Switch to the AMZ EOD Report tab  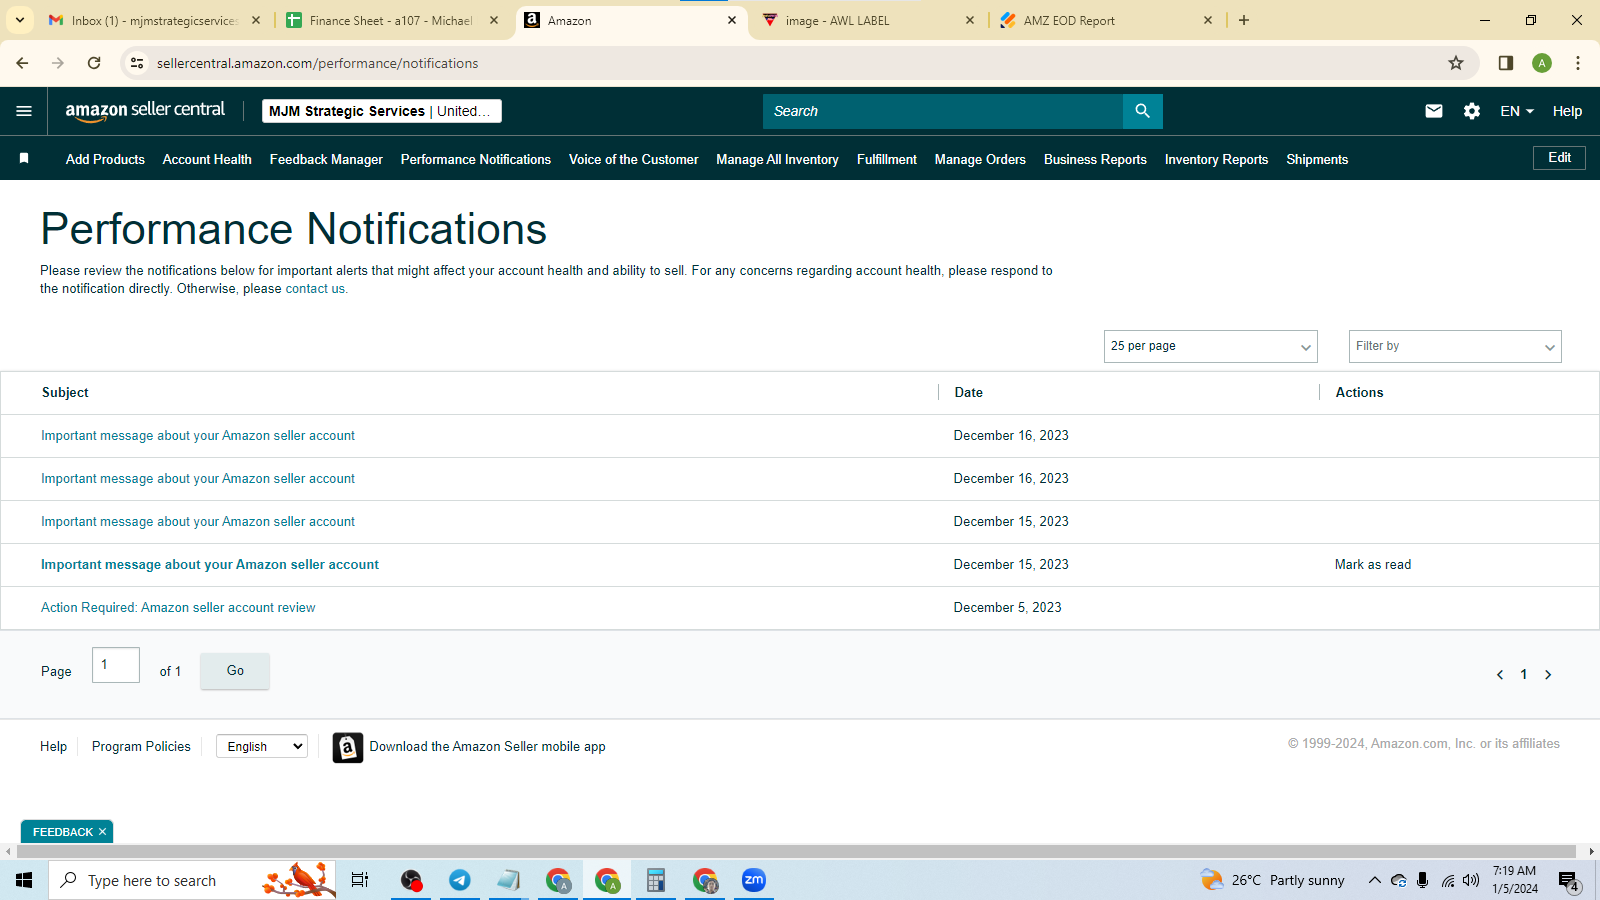tap(1106, 20)
